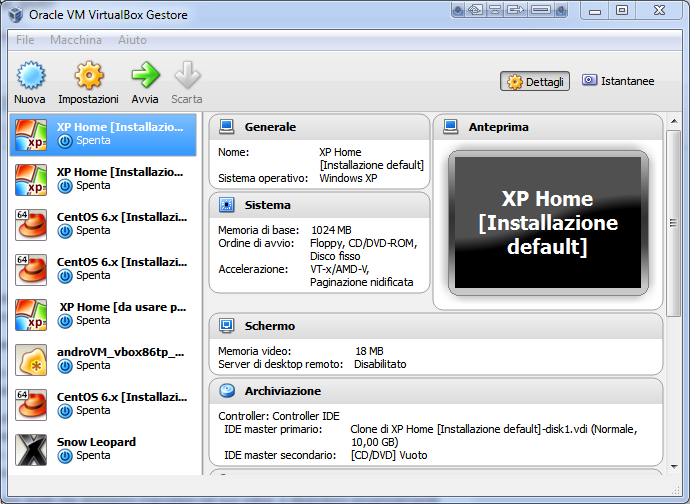Click the 'Windows XP' operating system value
This screenshot has width=690, height=504.
click(x=348, y=178)
